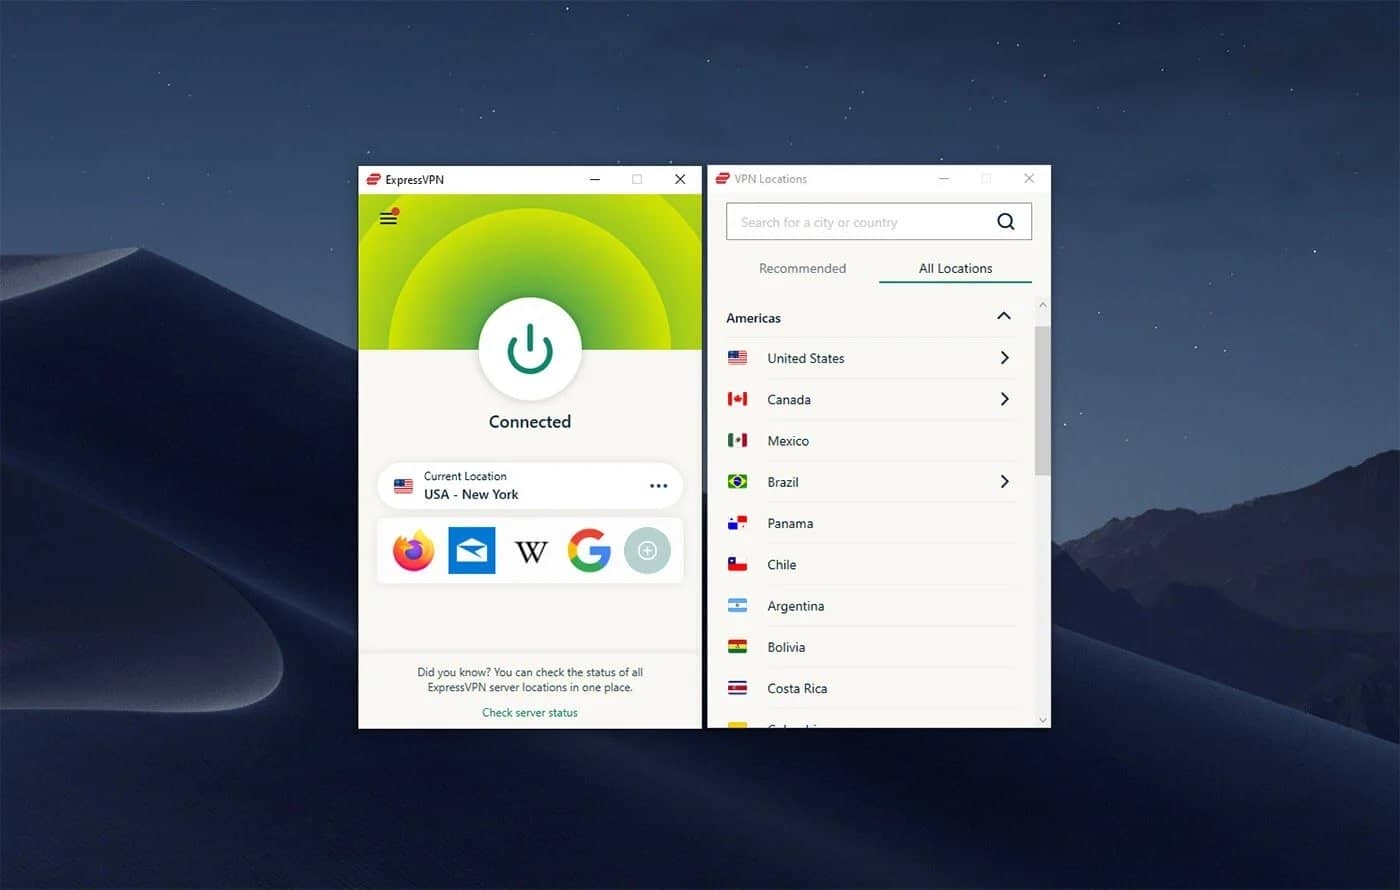Viewport: 1400px width, 890px height.
Task: Click the Costa Rica flag icon
Action: (x=737, y=688)
